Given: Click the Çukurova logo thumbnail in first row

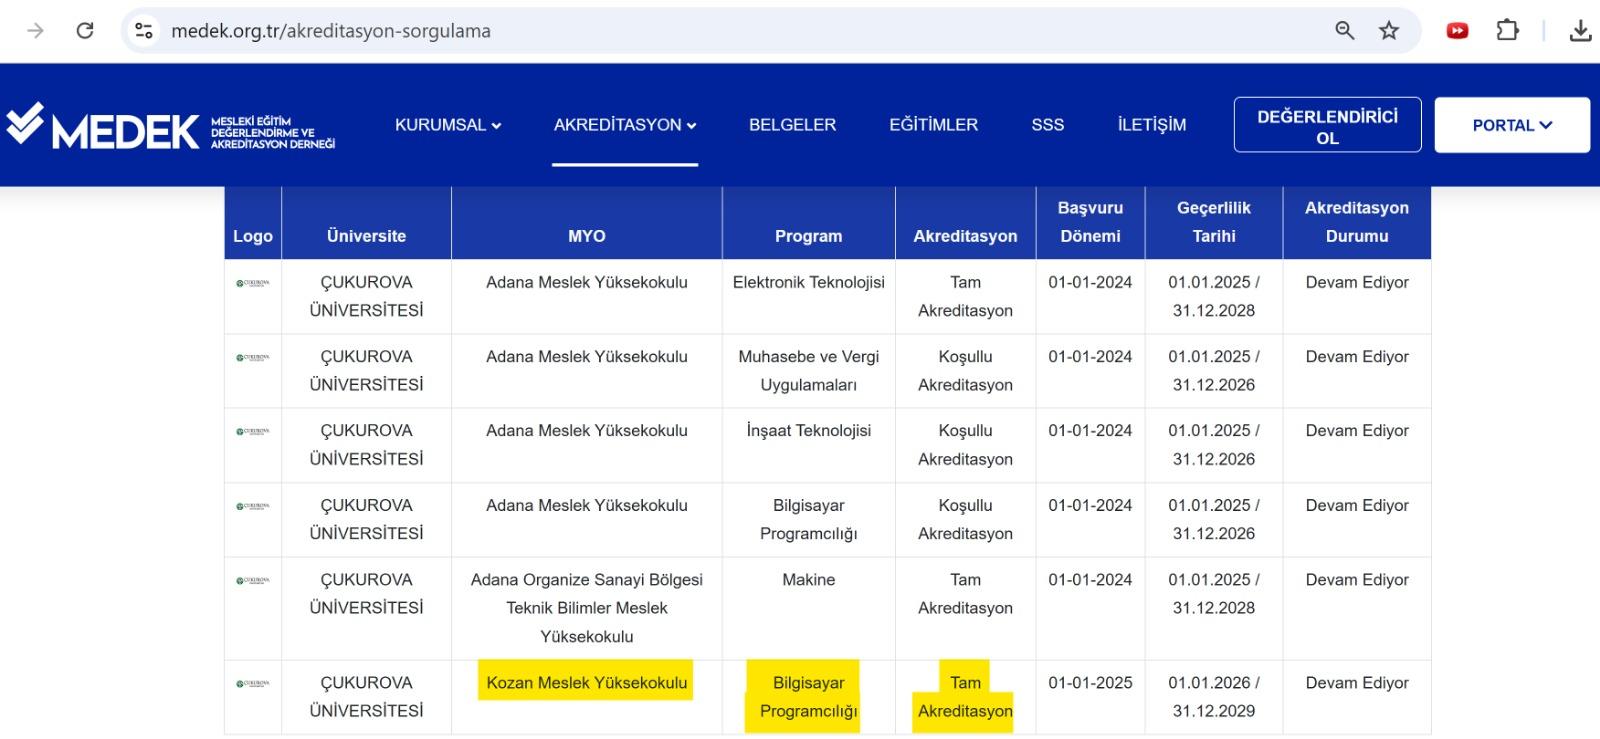Looking at the screenshot, I should 252,283.
